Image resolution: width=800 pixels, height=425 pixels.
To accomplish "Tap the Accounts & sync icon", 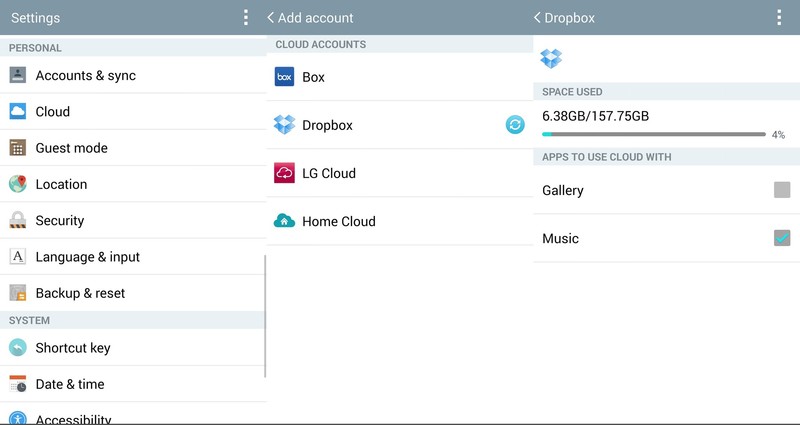I will (18, 75).
